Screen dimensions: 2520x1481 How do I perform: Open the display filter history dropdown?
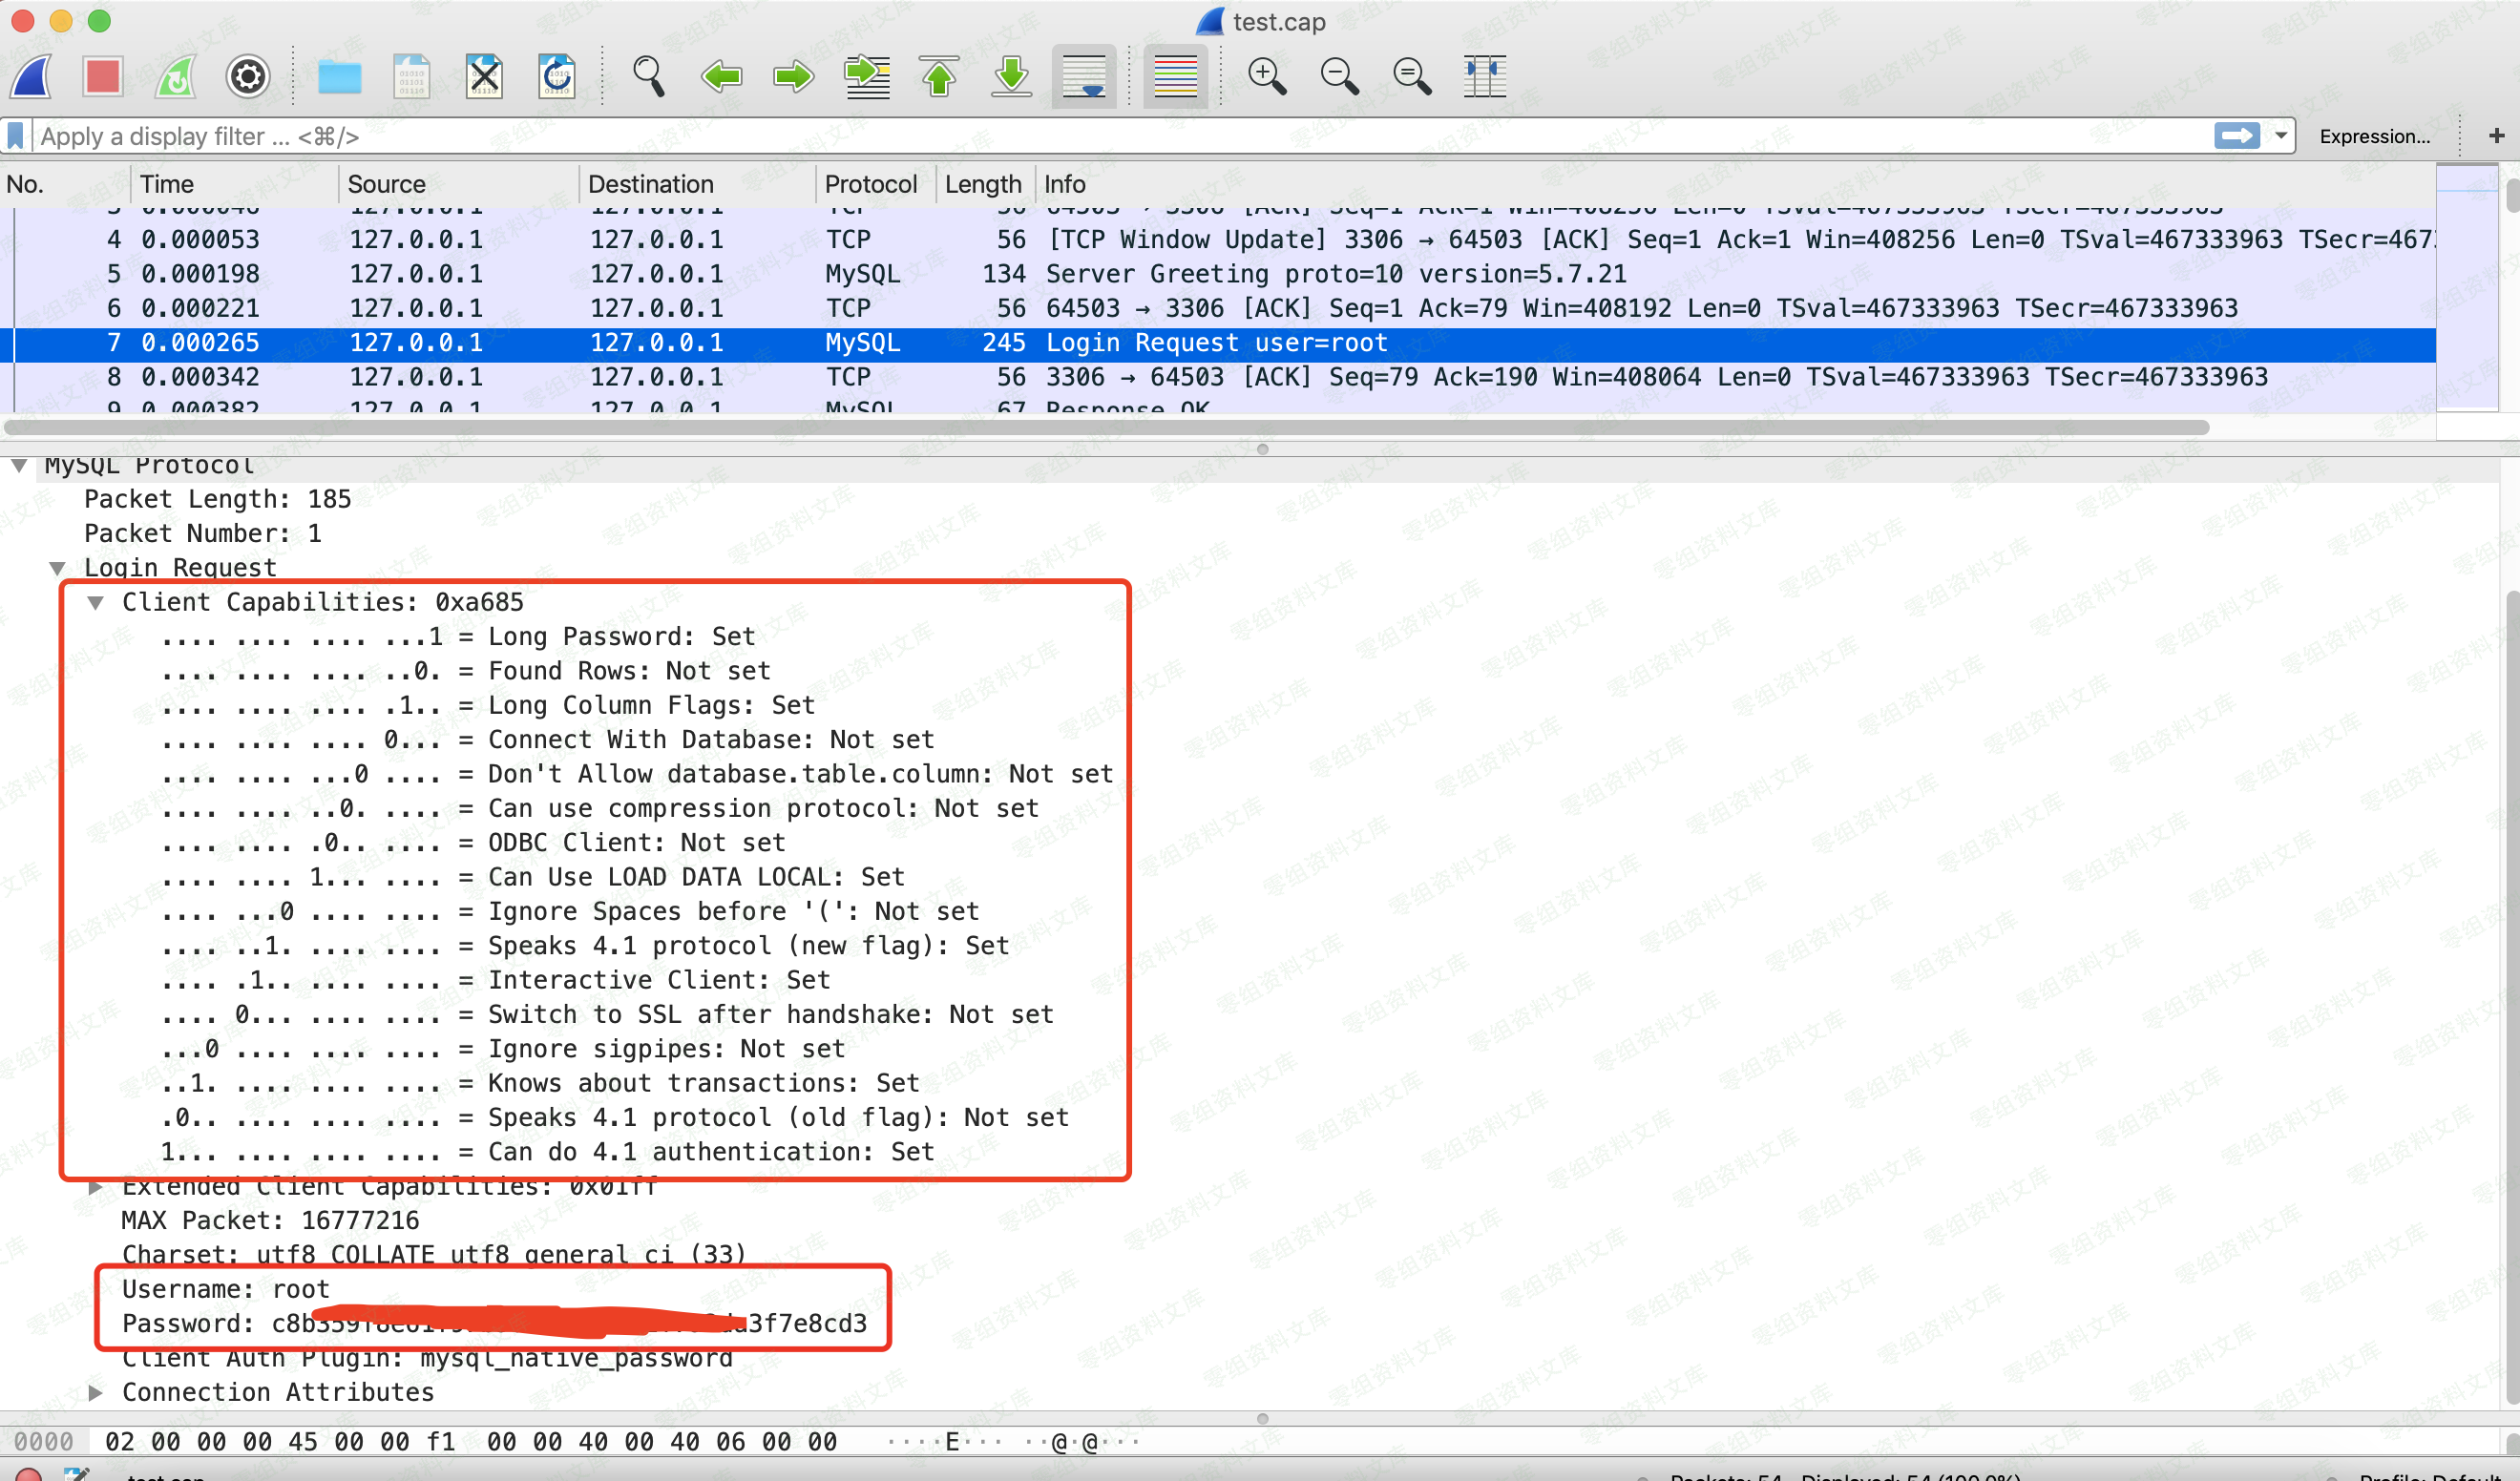pyautogui.click(x=2281, y=136)
